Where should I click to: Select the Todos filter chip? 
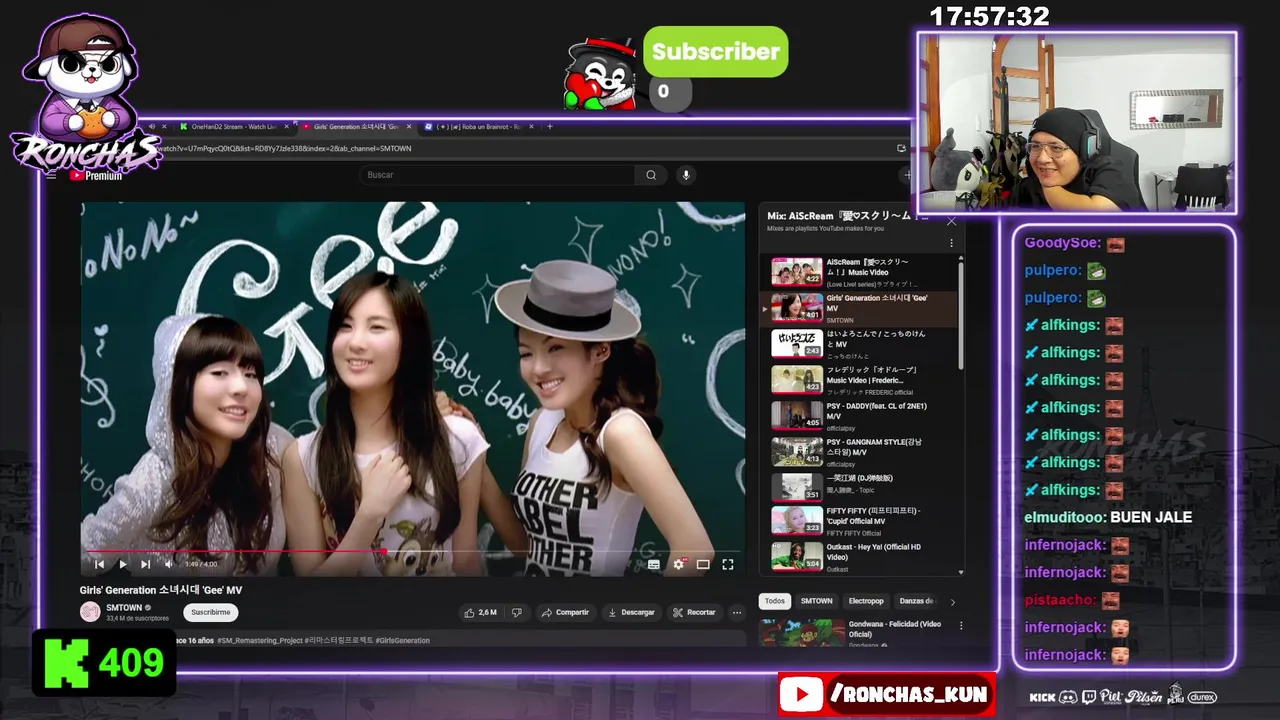775,601
